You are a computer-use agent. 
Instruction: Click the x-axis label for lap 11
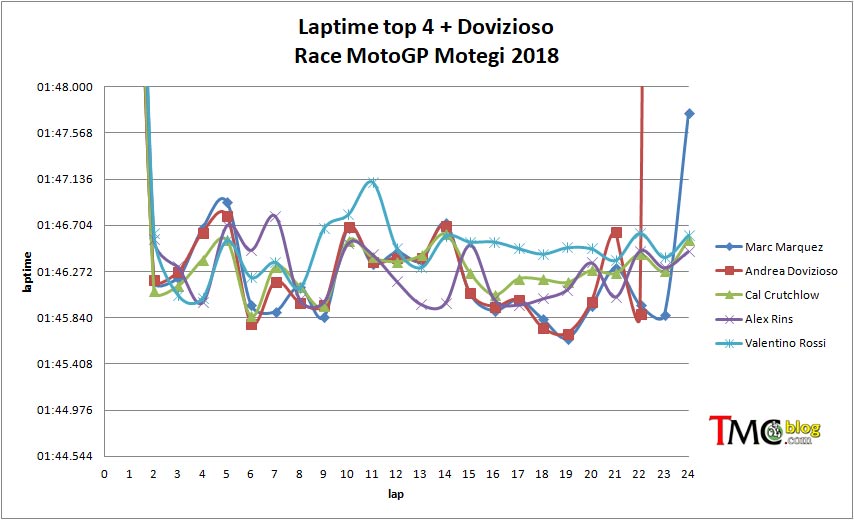point(371,474)
